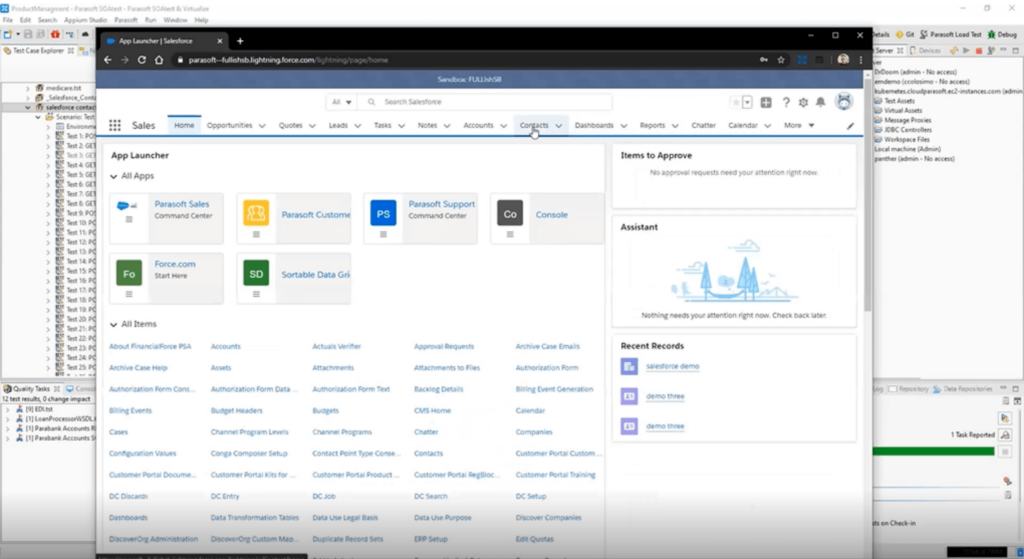1024x559 pixels.
Task: Open the Calendar item link
Action: pyautogui.click(x=530, y=411)
